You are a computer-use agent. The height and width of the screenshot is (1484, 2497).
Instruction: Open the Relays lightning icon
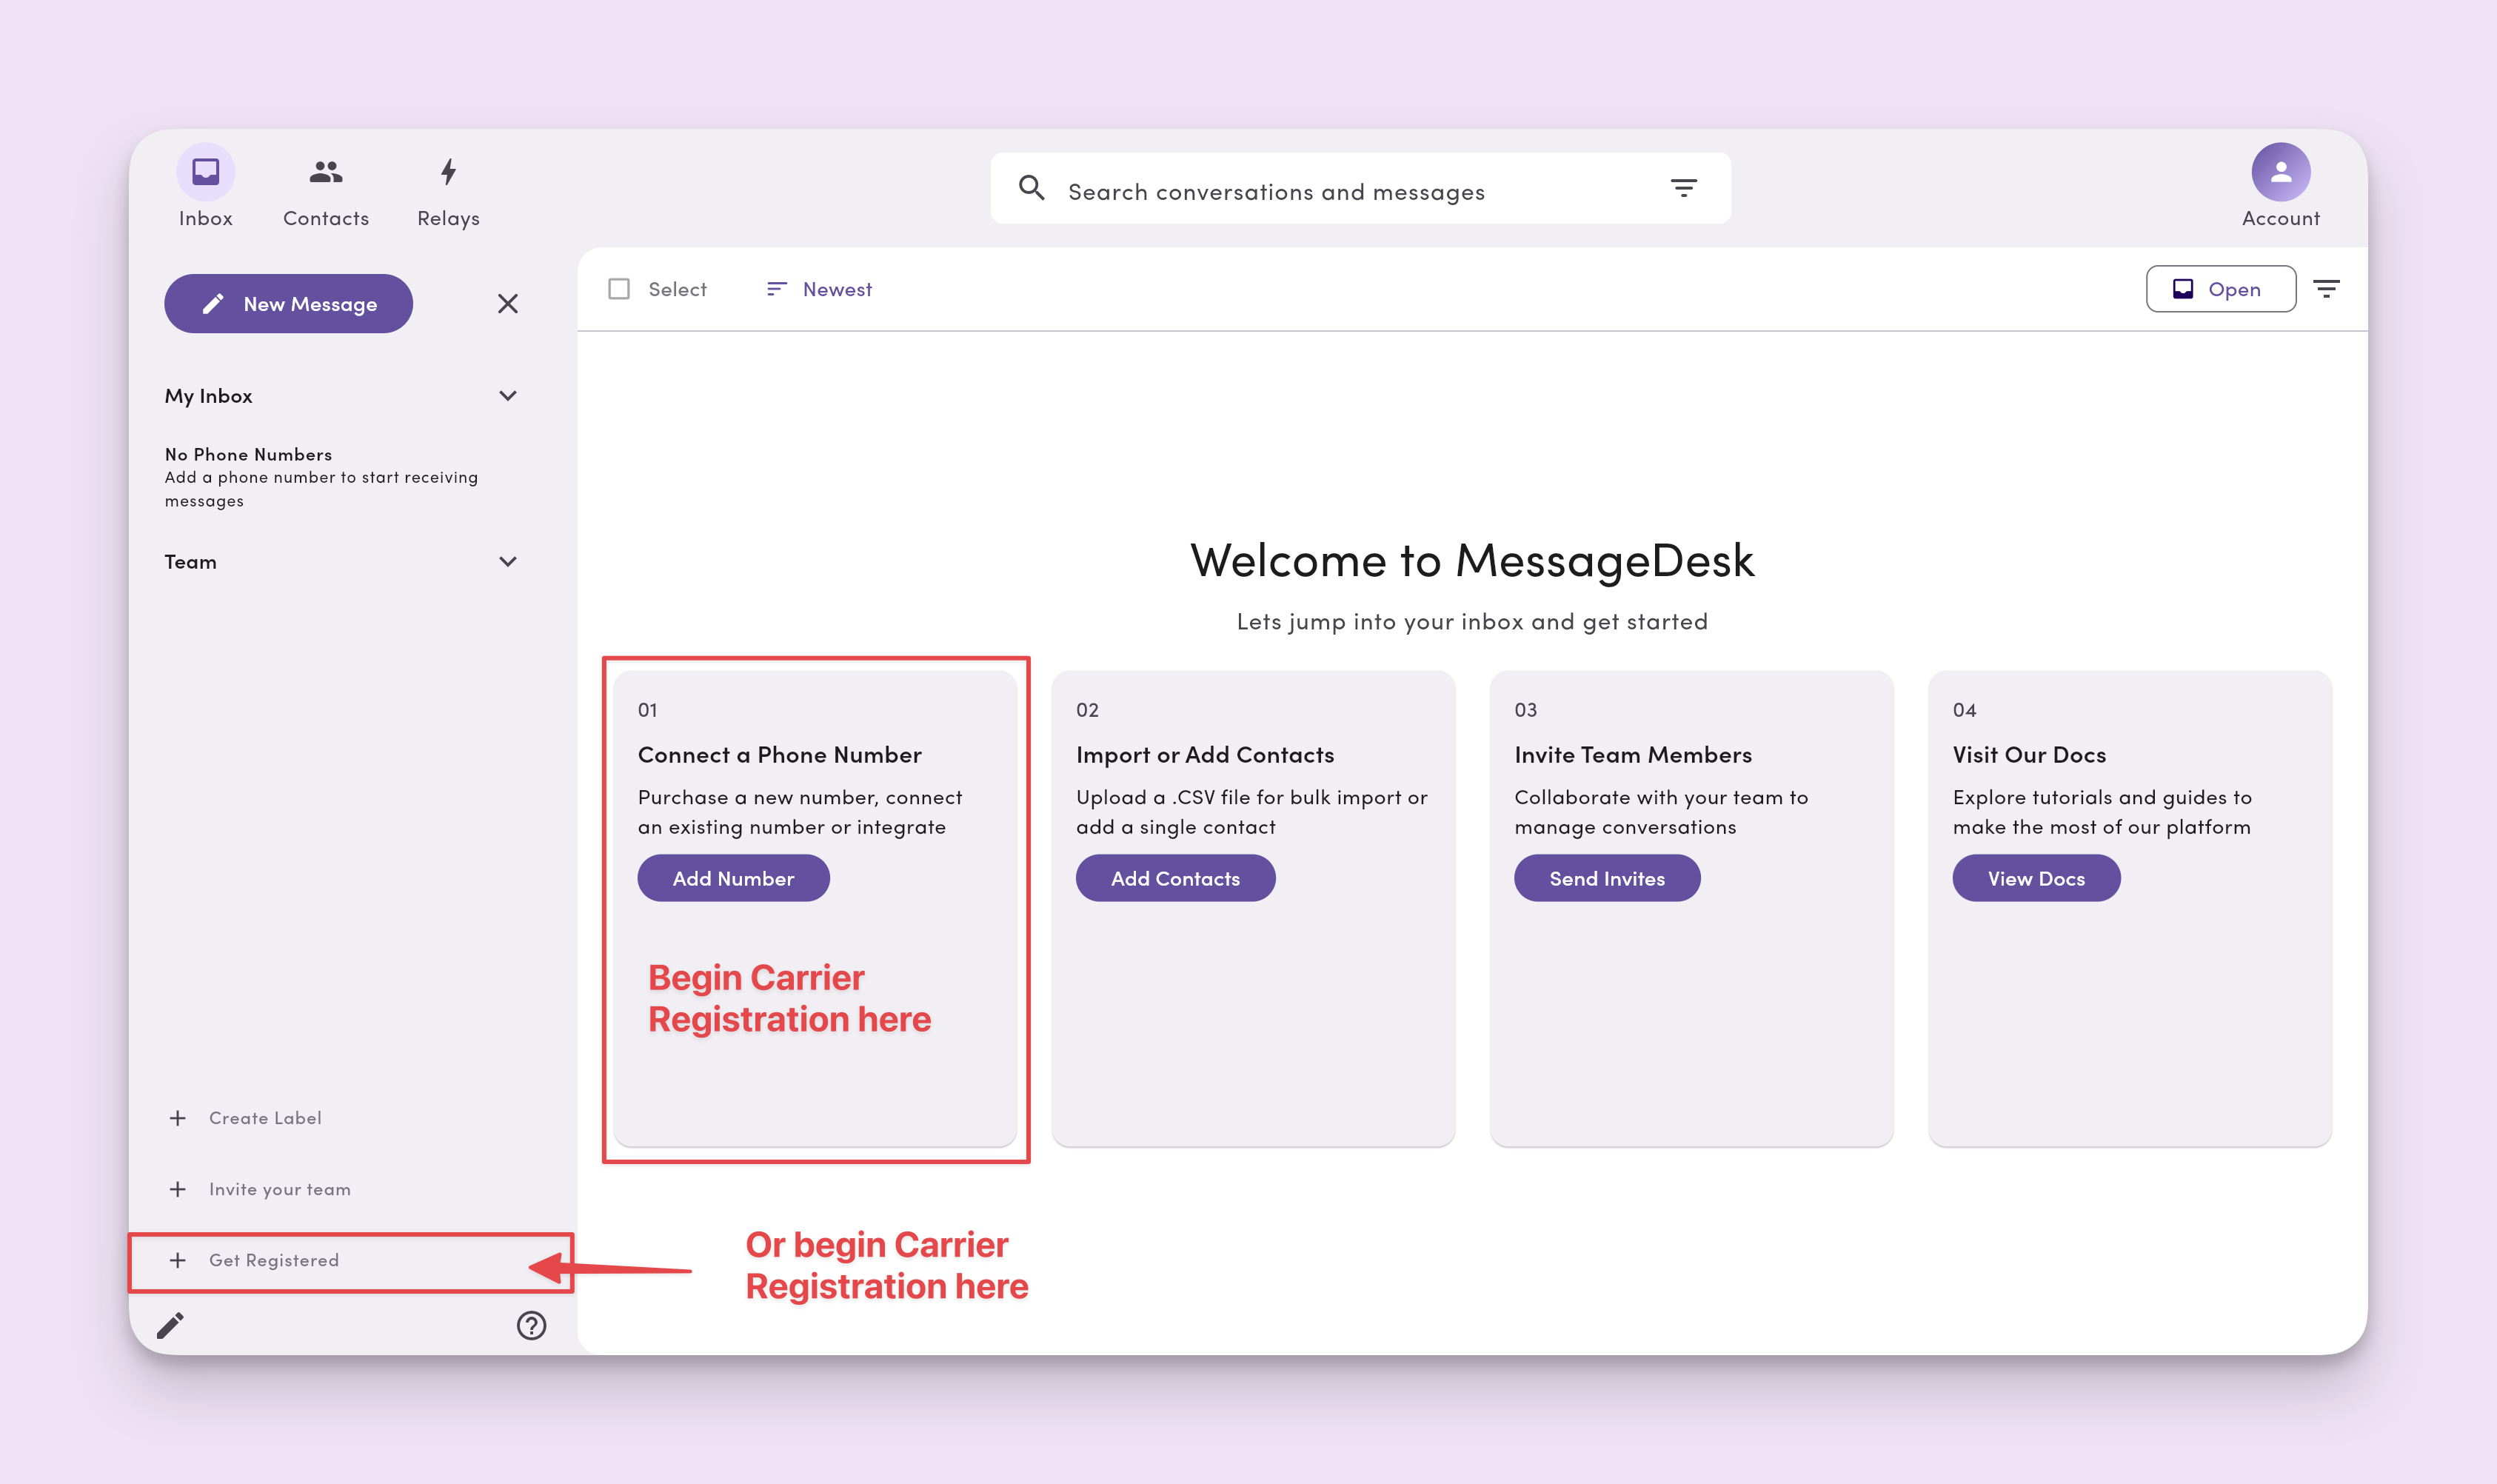click(448, 172)
